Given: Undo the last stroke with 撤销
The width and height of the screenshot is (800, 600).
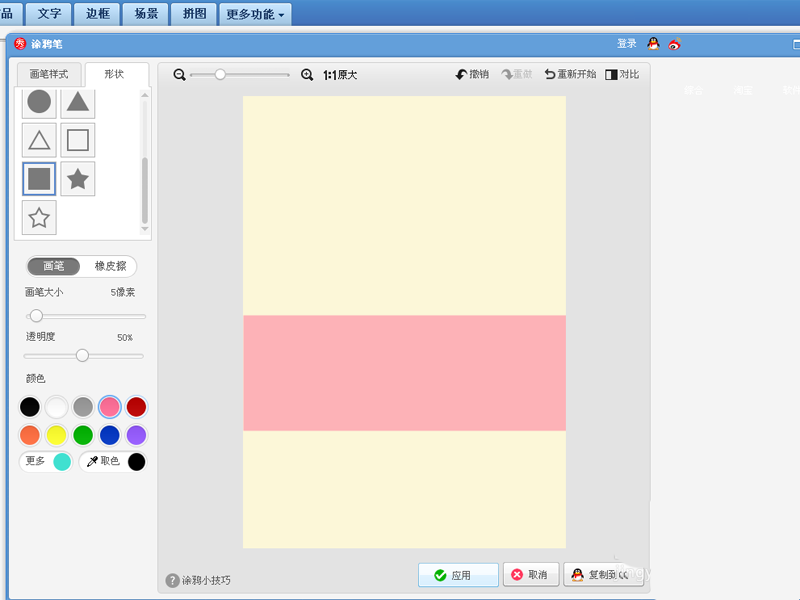Looking at the screenshot, I should click(472, 75).
